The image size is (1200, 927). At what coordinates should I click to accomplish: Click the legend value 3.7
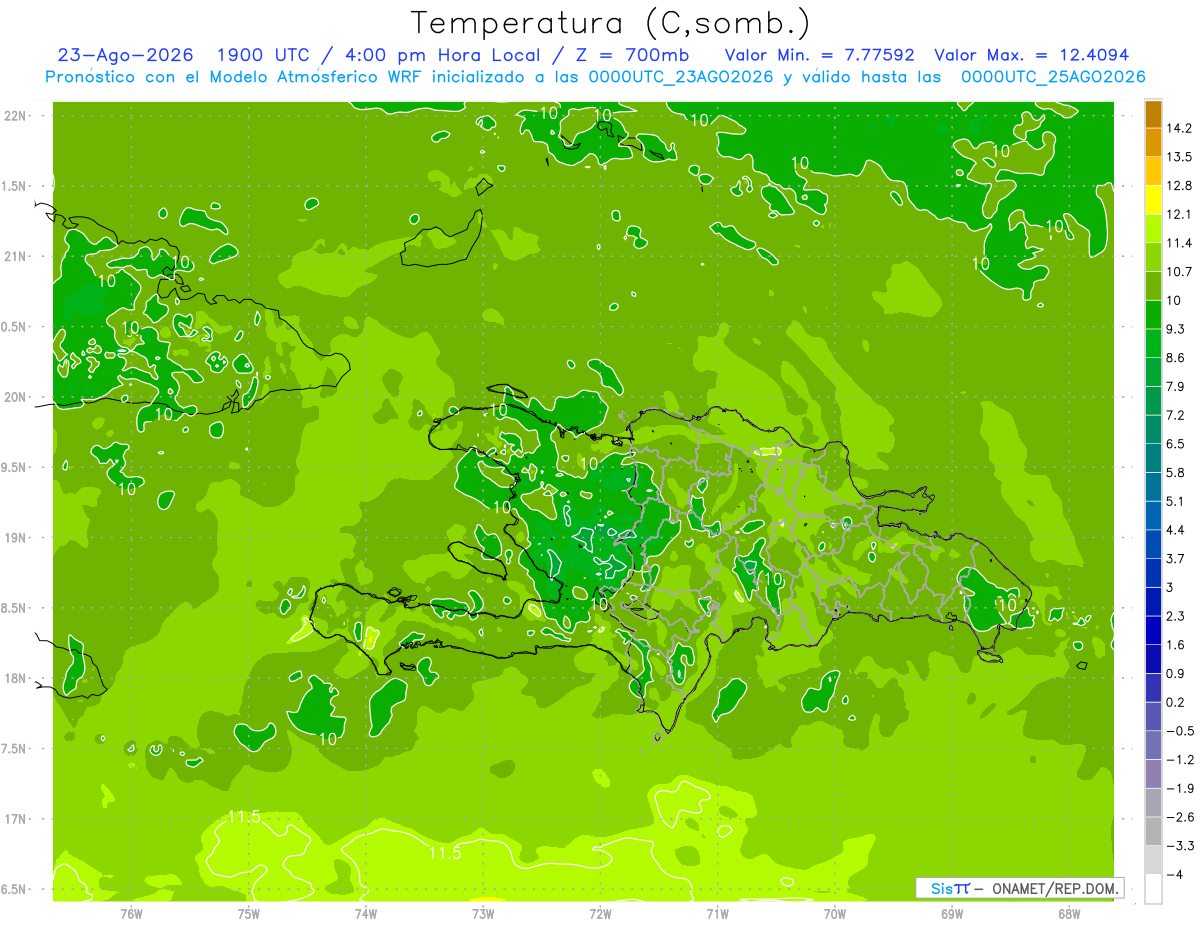[1176, 559]
